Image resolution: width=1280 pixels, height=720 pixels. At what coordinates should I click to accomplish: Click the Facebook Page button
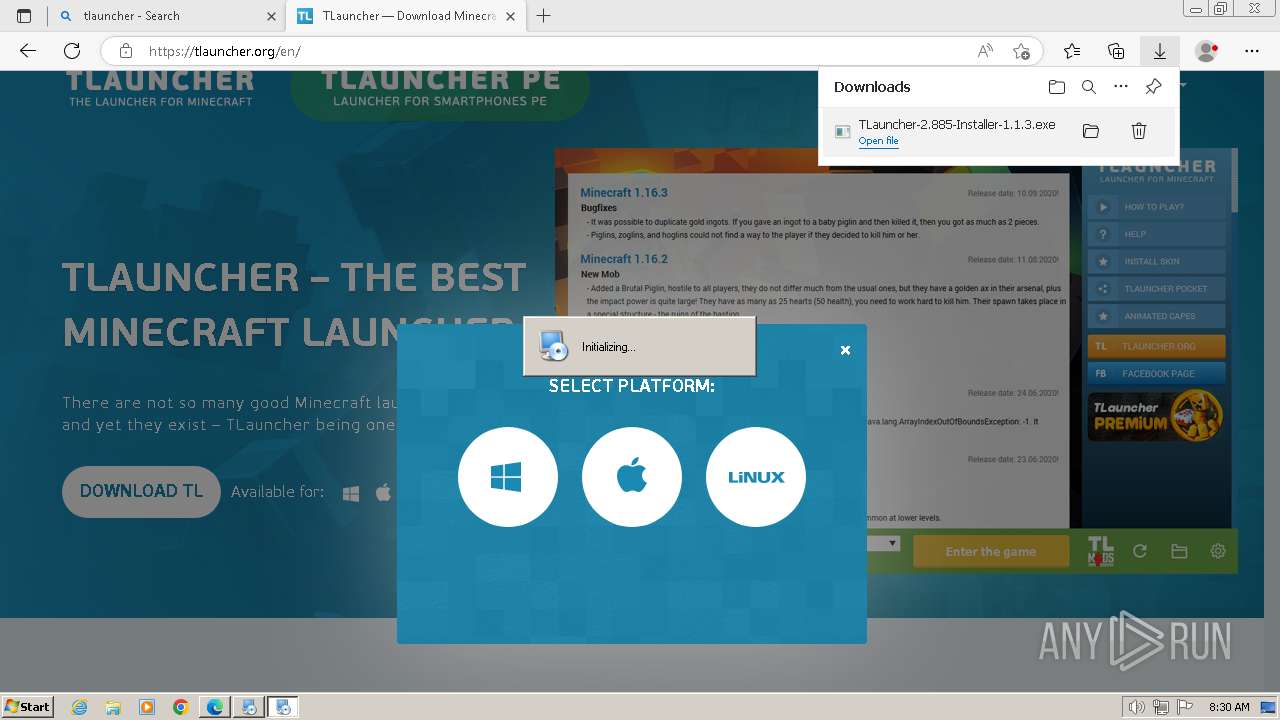pyautogui.click(x=1156, y=373)
